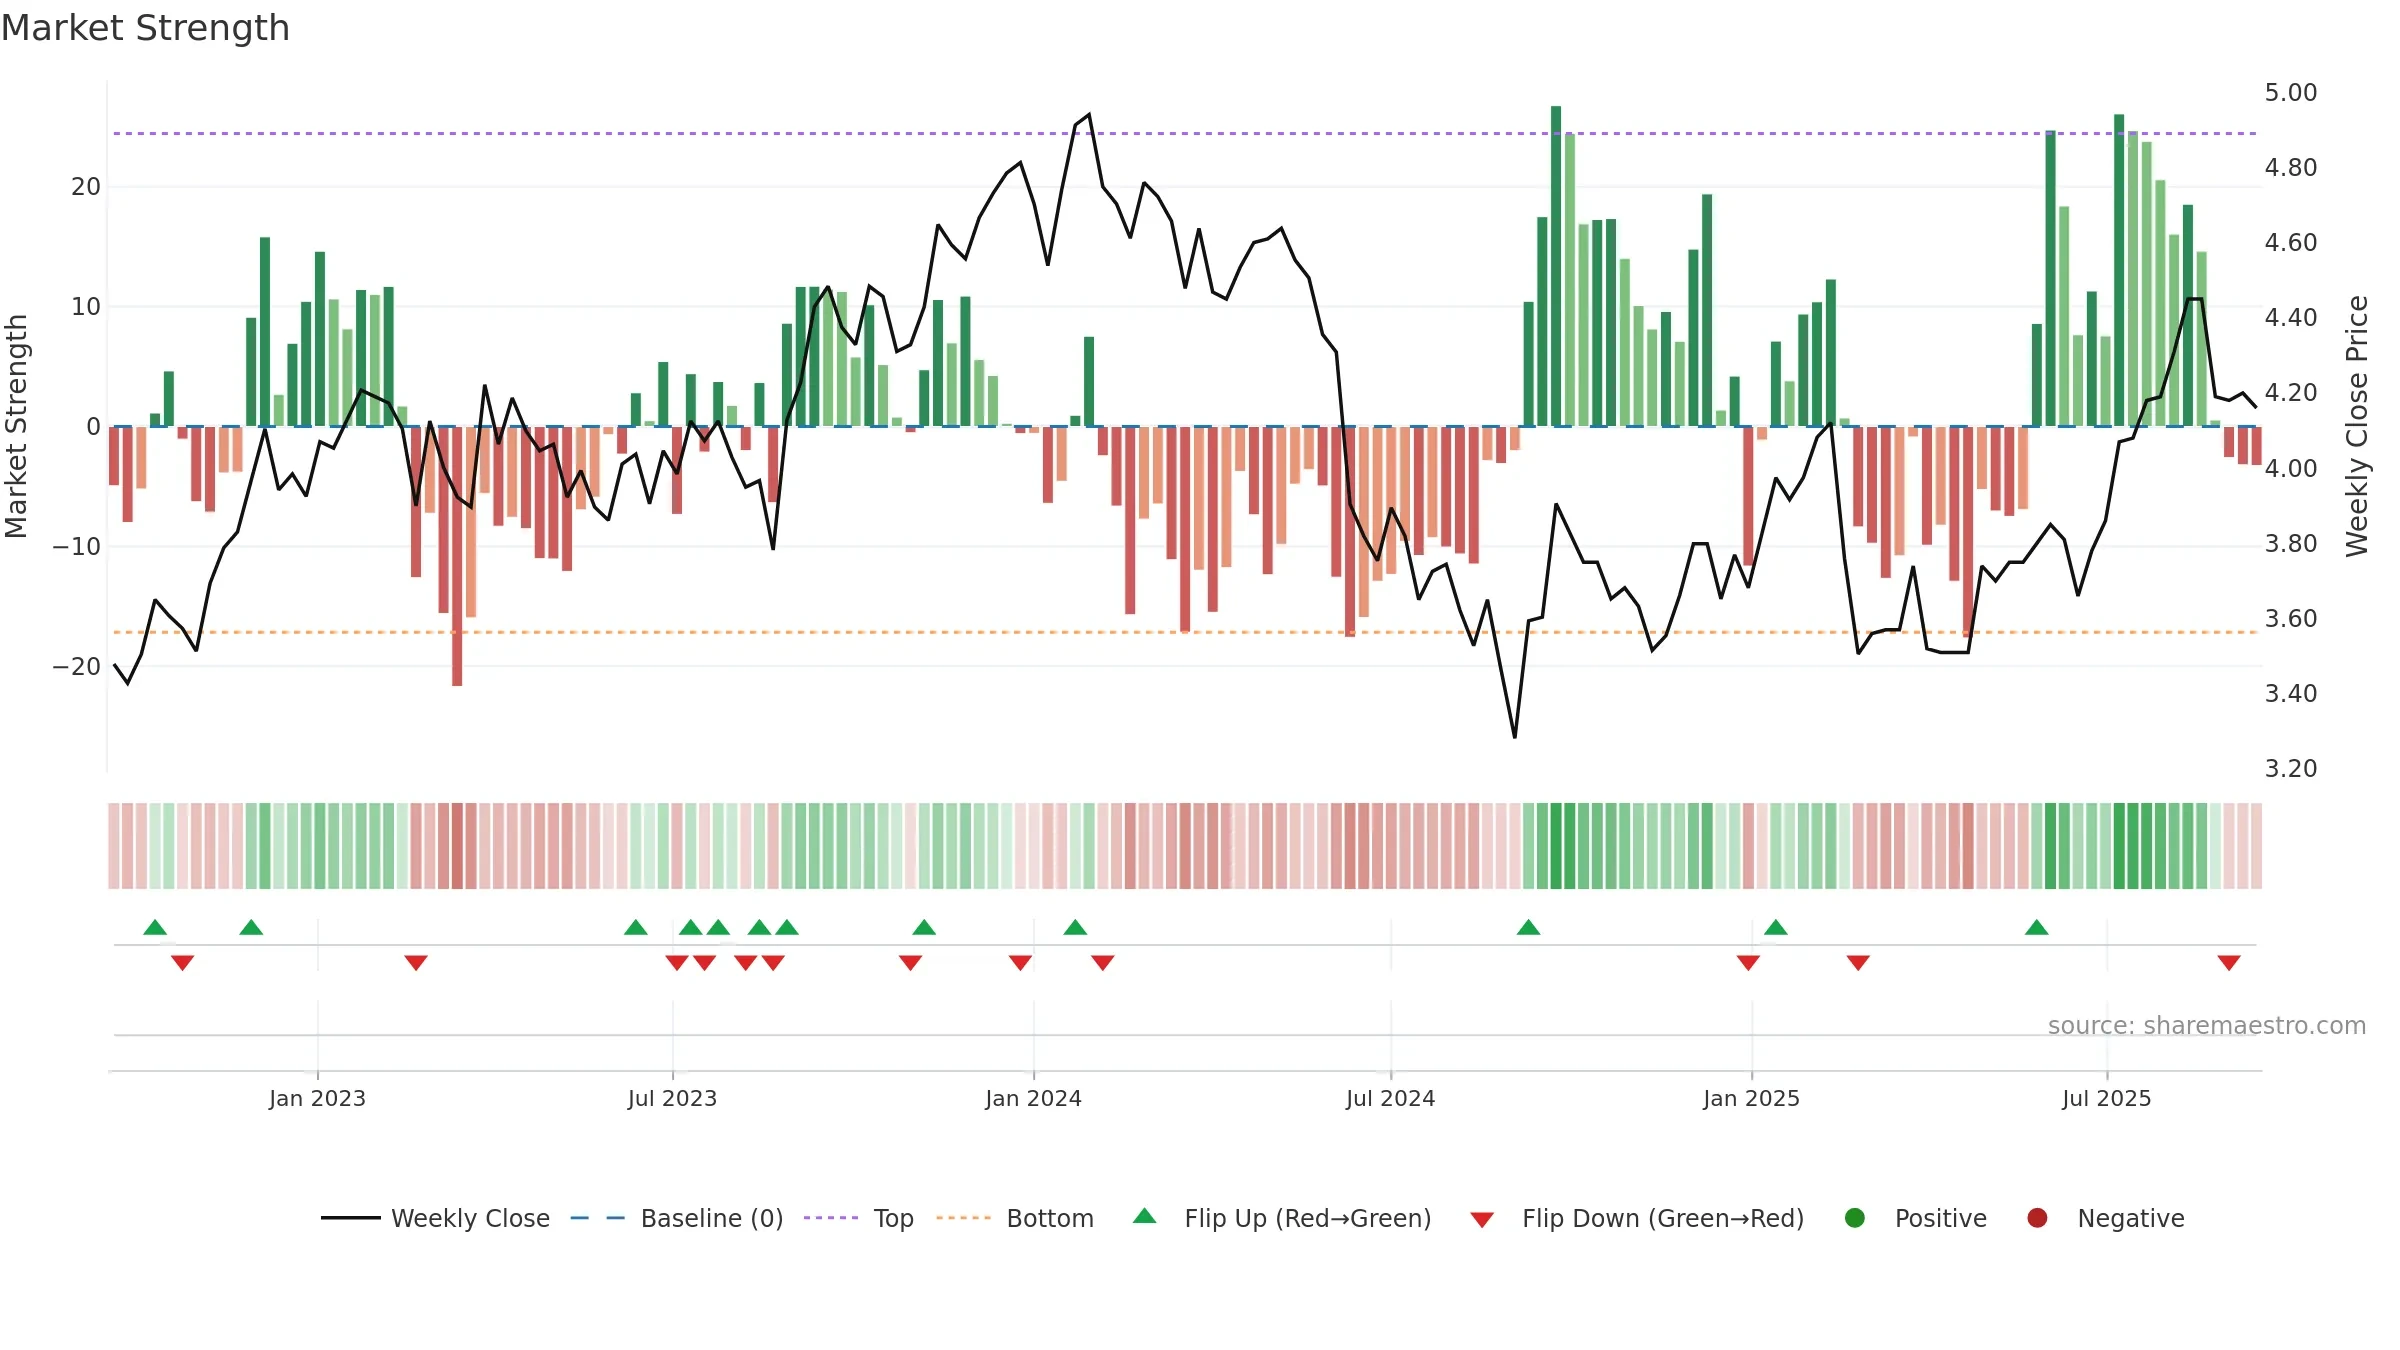
Task: Click the red Negative circle legend icon
Action: [x=2037, y=1218]
